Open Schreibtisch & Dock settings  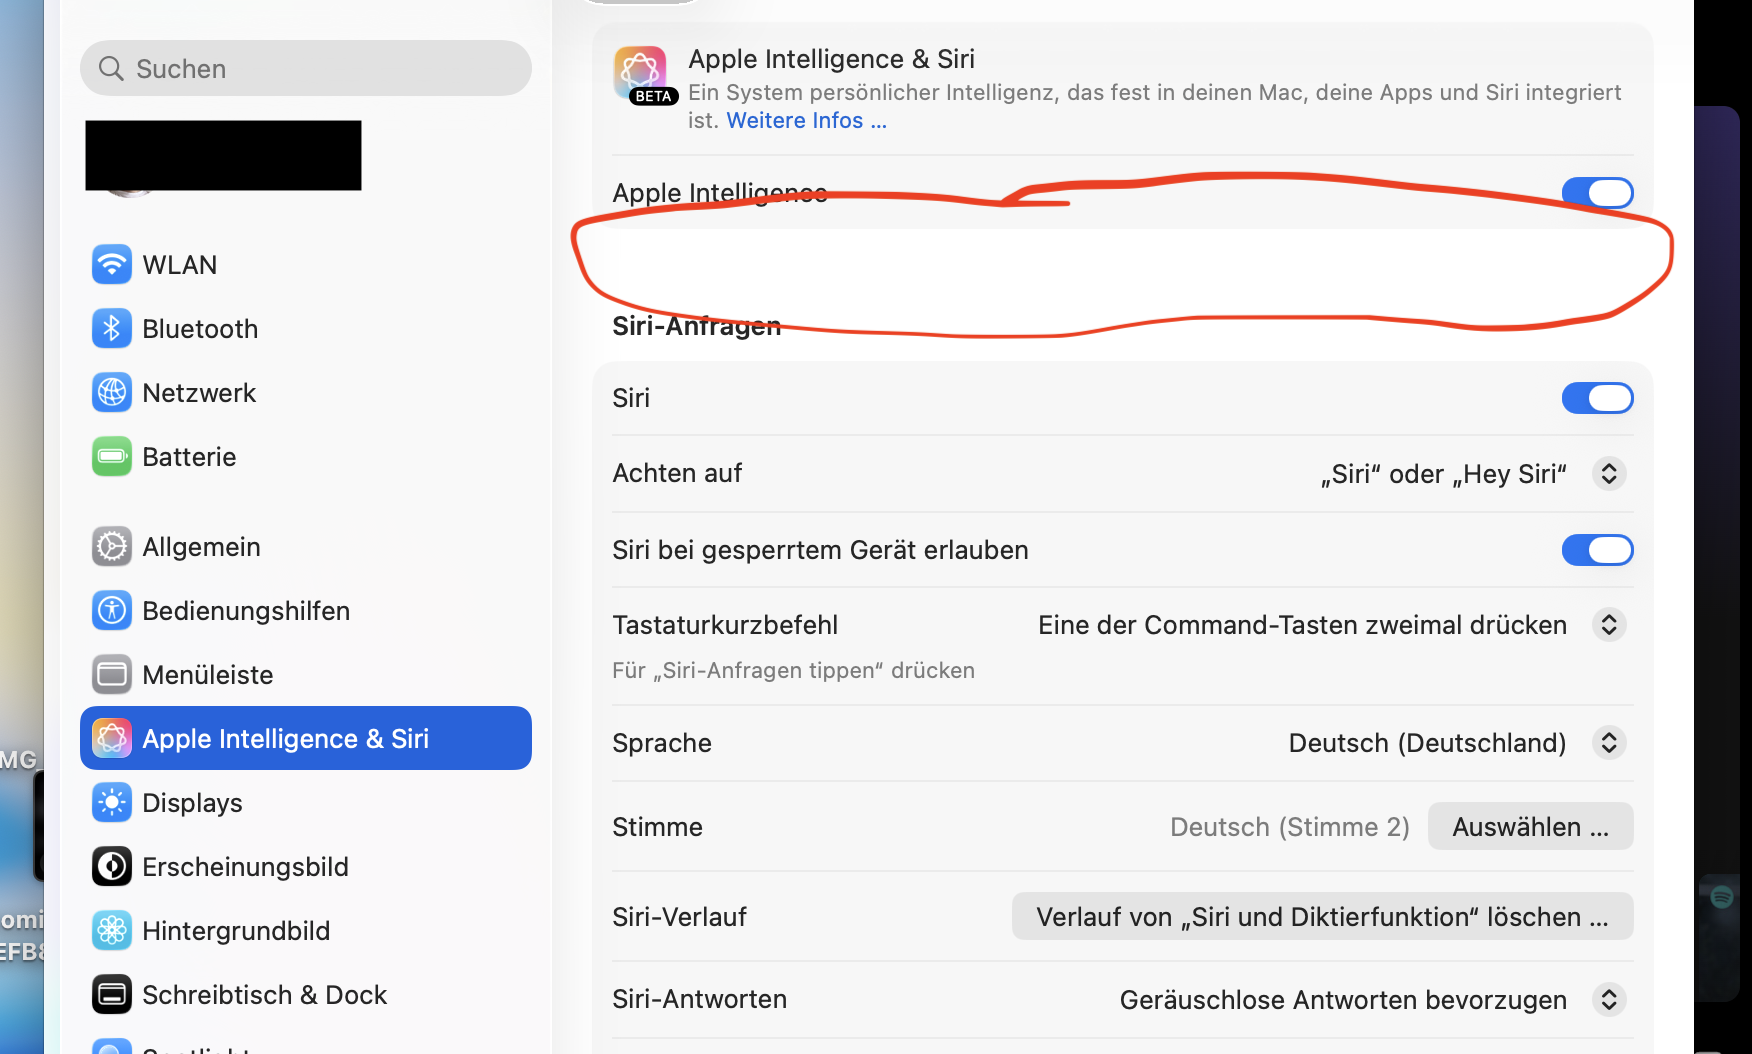(264, 995)
